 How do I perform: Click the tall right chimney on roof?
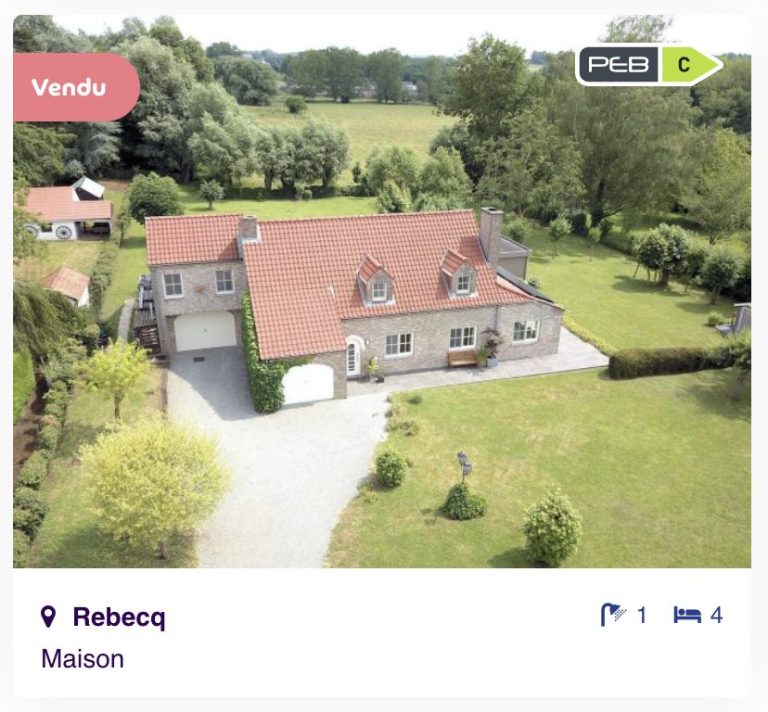(x=491, y=234)
